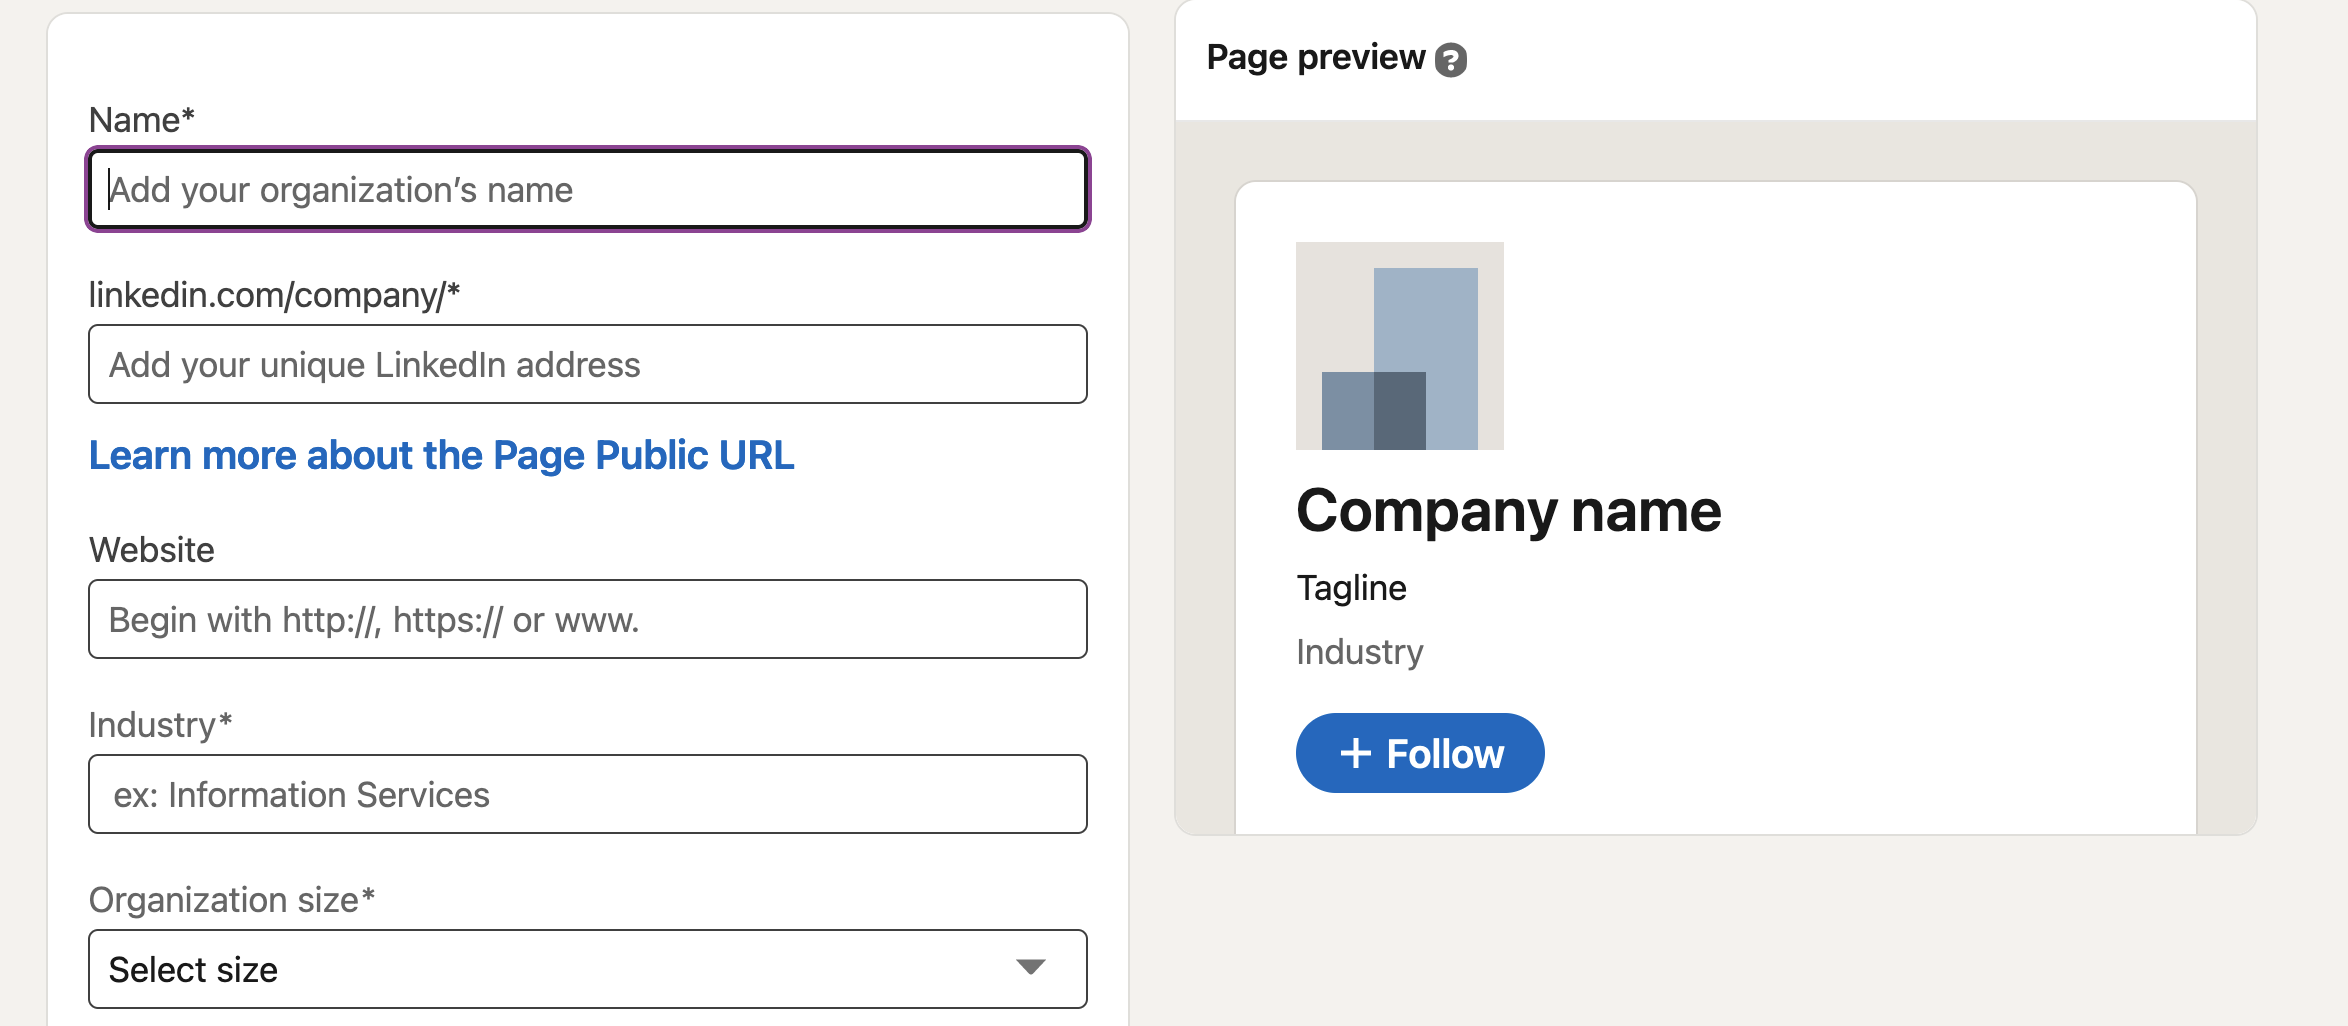Click the company logo placeholder in preview
Image resolution: width=2348 pixels, height=1026 pixels.
[x=1399, y=346]
